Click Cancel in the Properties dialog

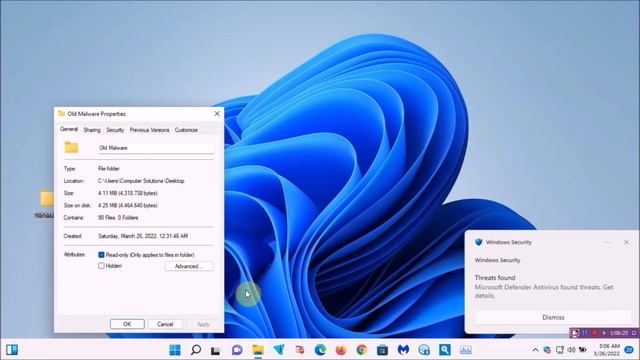tap(165, 324)
